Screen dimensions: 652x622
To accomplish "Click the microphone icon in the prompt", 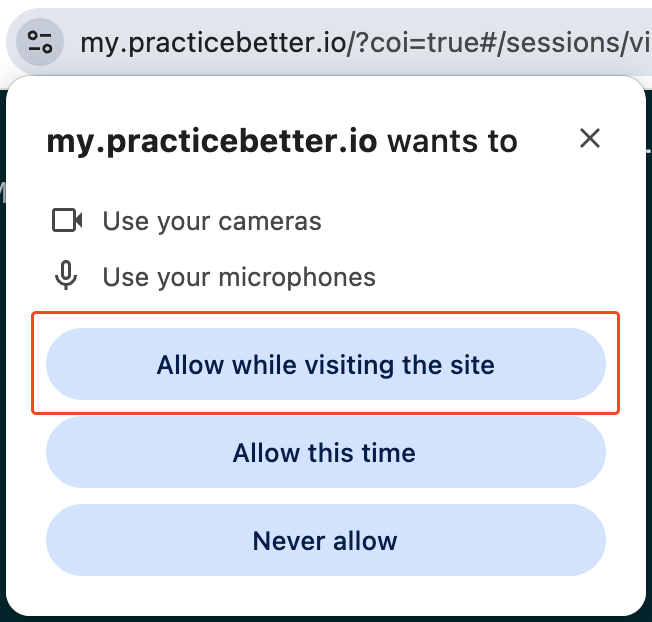I will [66, 275].
